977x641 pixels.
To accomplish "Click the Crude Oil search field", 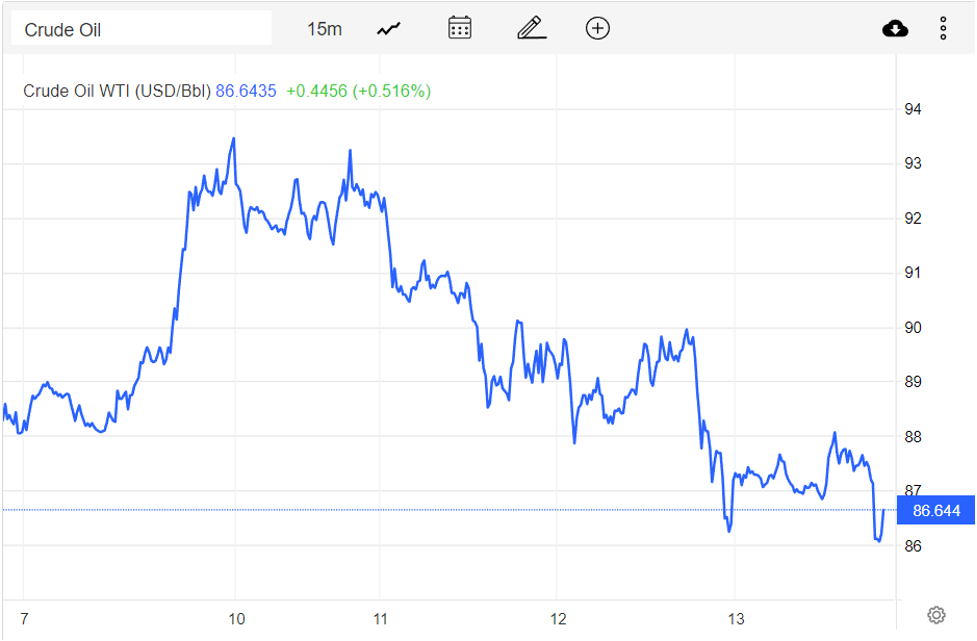I will (141, 29).
